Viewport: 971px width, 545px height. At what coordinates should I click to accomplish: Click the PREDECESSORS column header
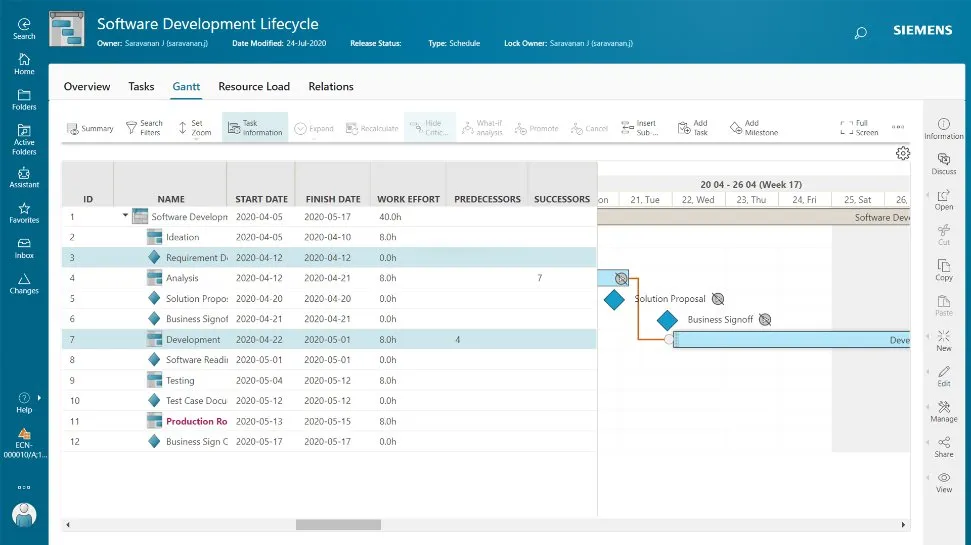pyautogui.click(x=487, y=199)
